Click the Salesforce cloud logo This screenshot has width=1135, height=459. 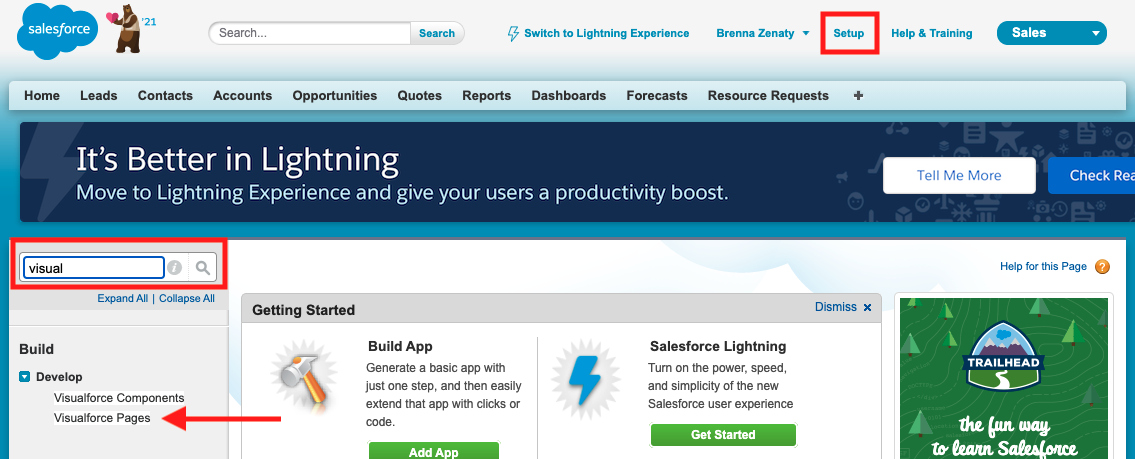[x=57, y=30]
